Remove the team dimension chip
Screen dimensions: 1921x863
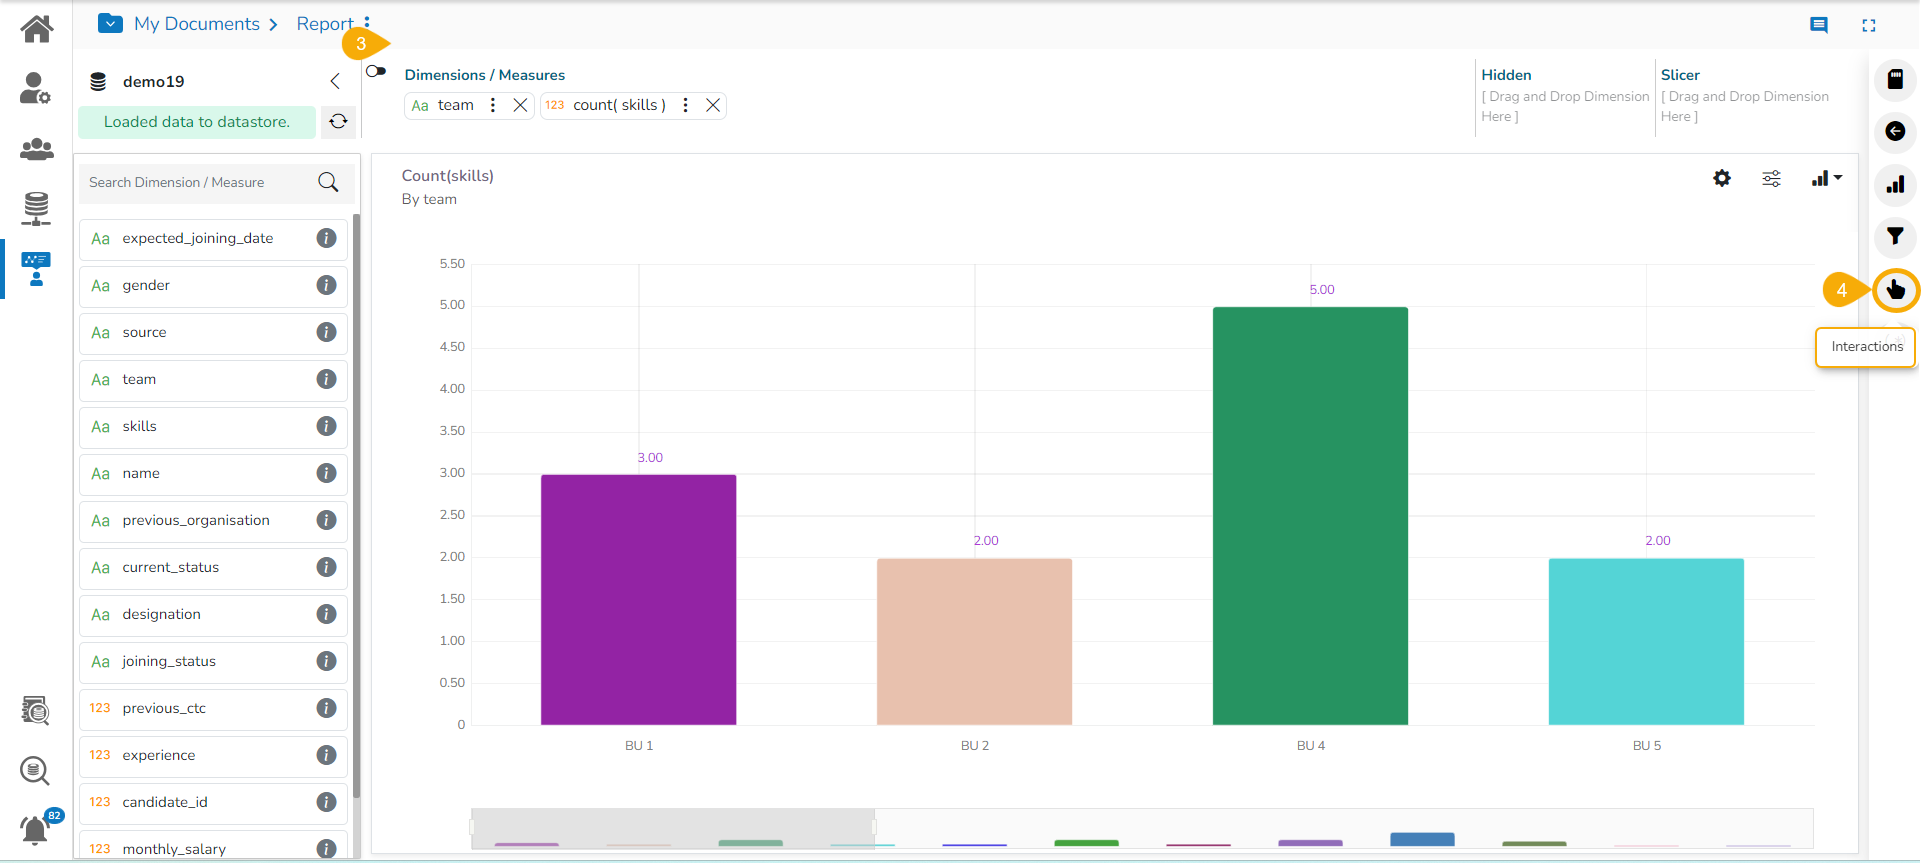tap(520, 105)
